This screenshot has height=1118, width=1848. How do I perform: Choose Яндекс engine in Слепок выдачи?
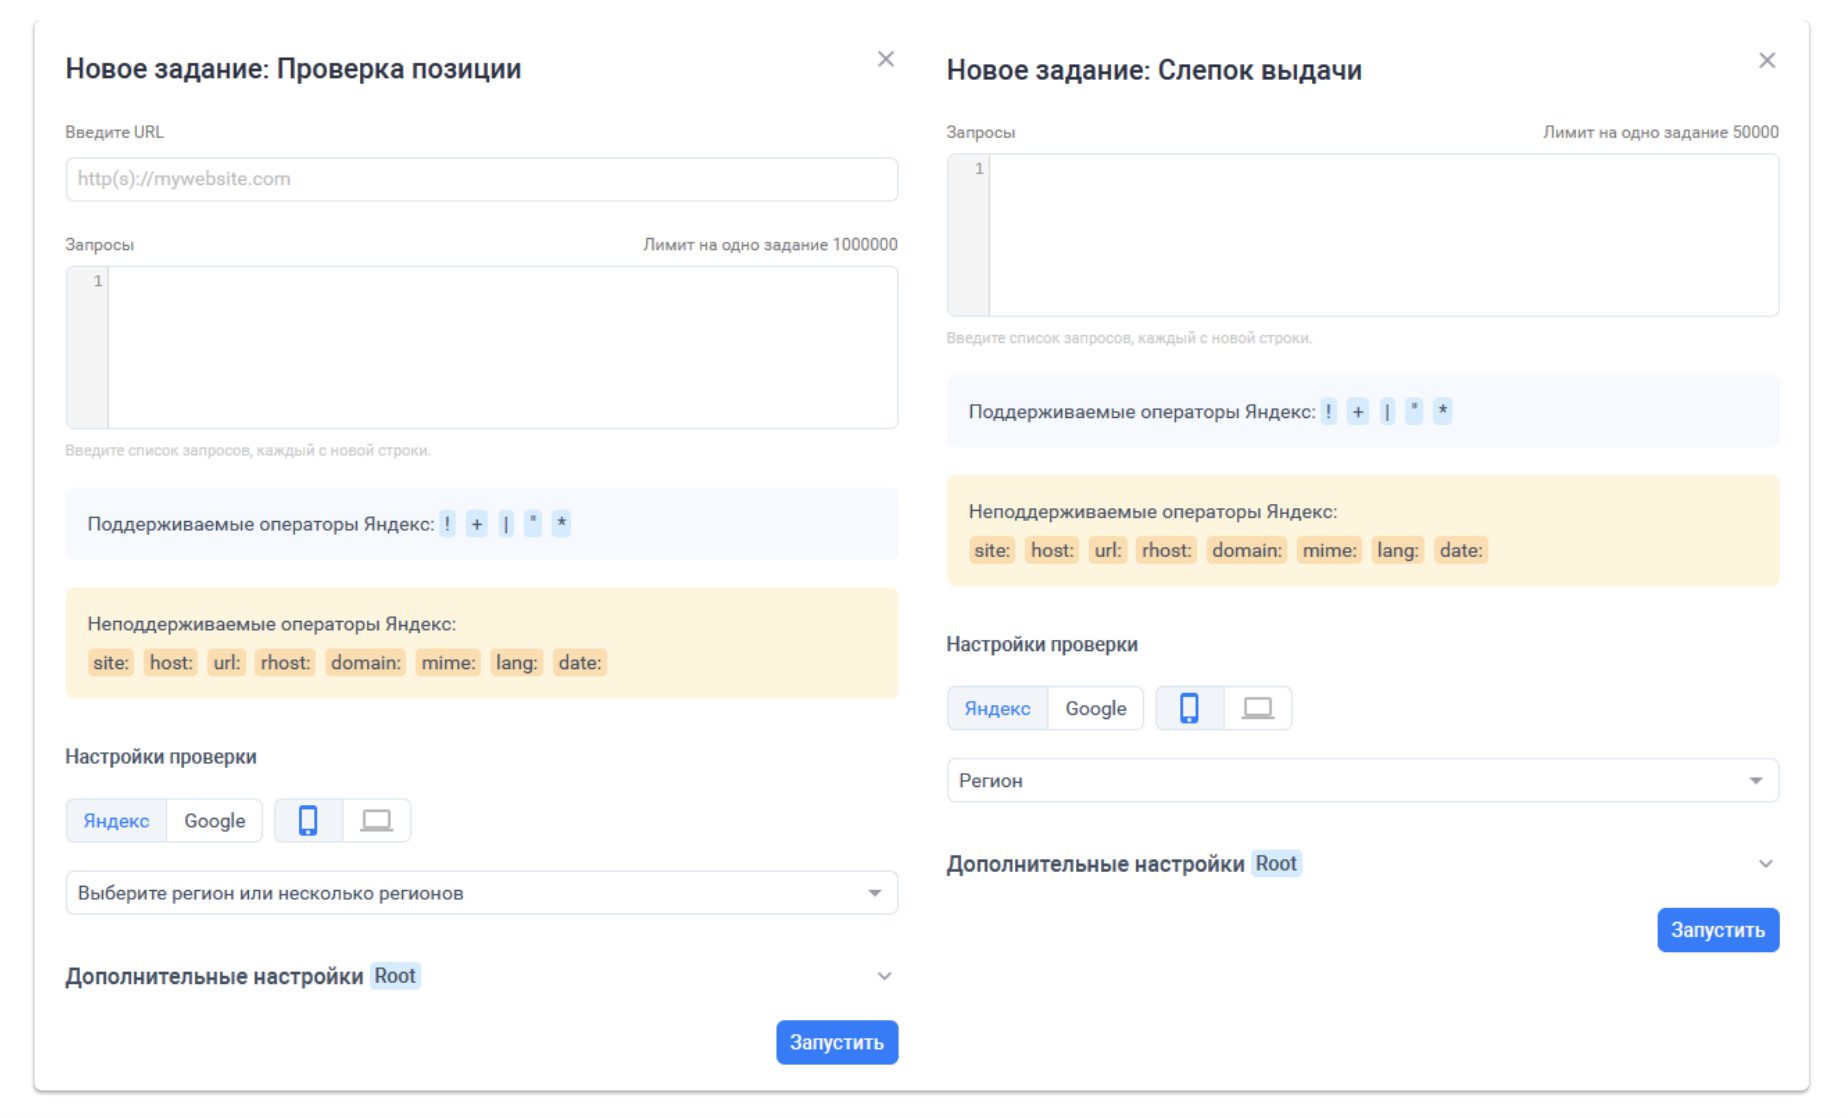point(997,708)
